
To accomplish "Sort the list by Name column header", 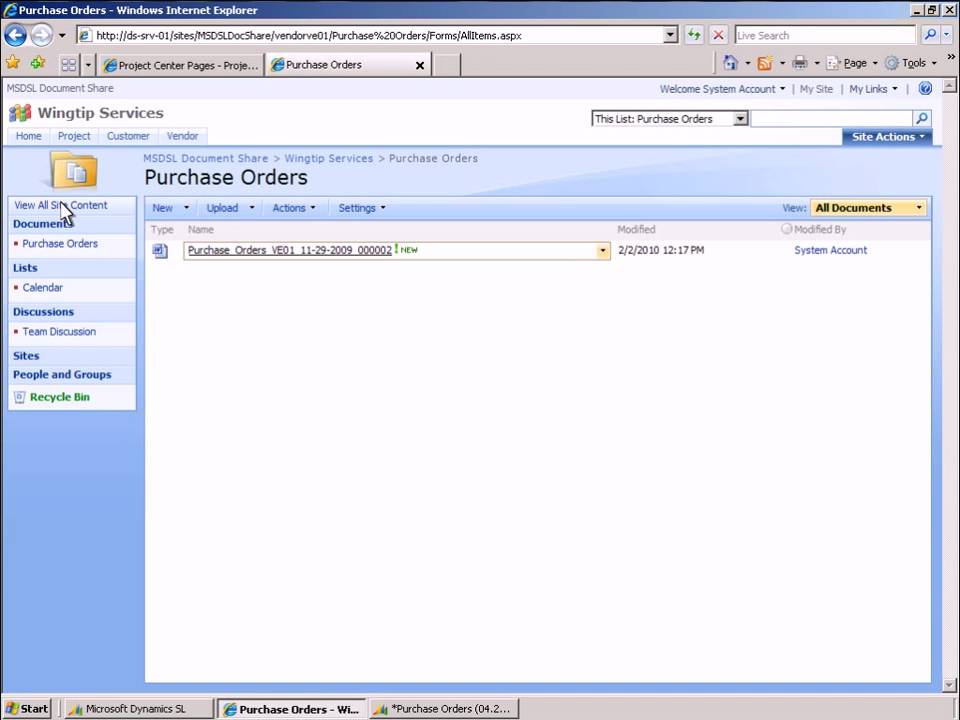I will click(x=201, y=230).
